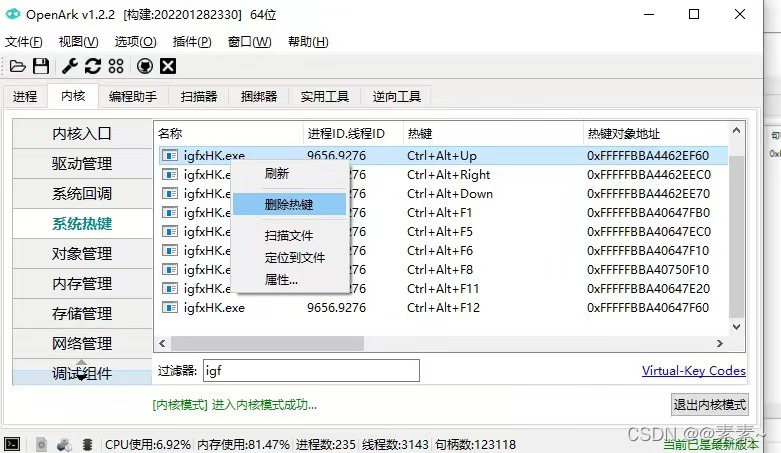Screen dimensions: 781x453
Task: Click the gray blob icon in status bar
Action: coord(64,444)
